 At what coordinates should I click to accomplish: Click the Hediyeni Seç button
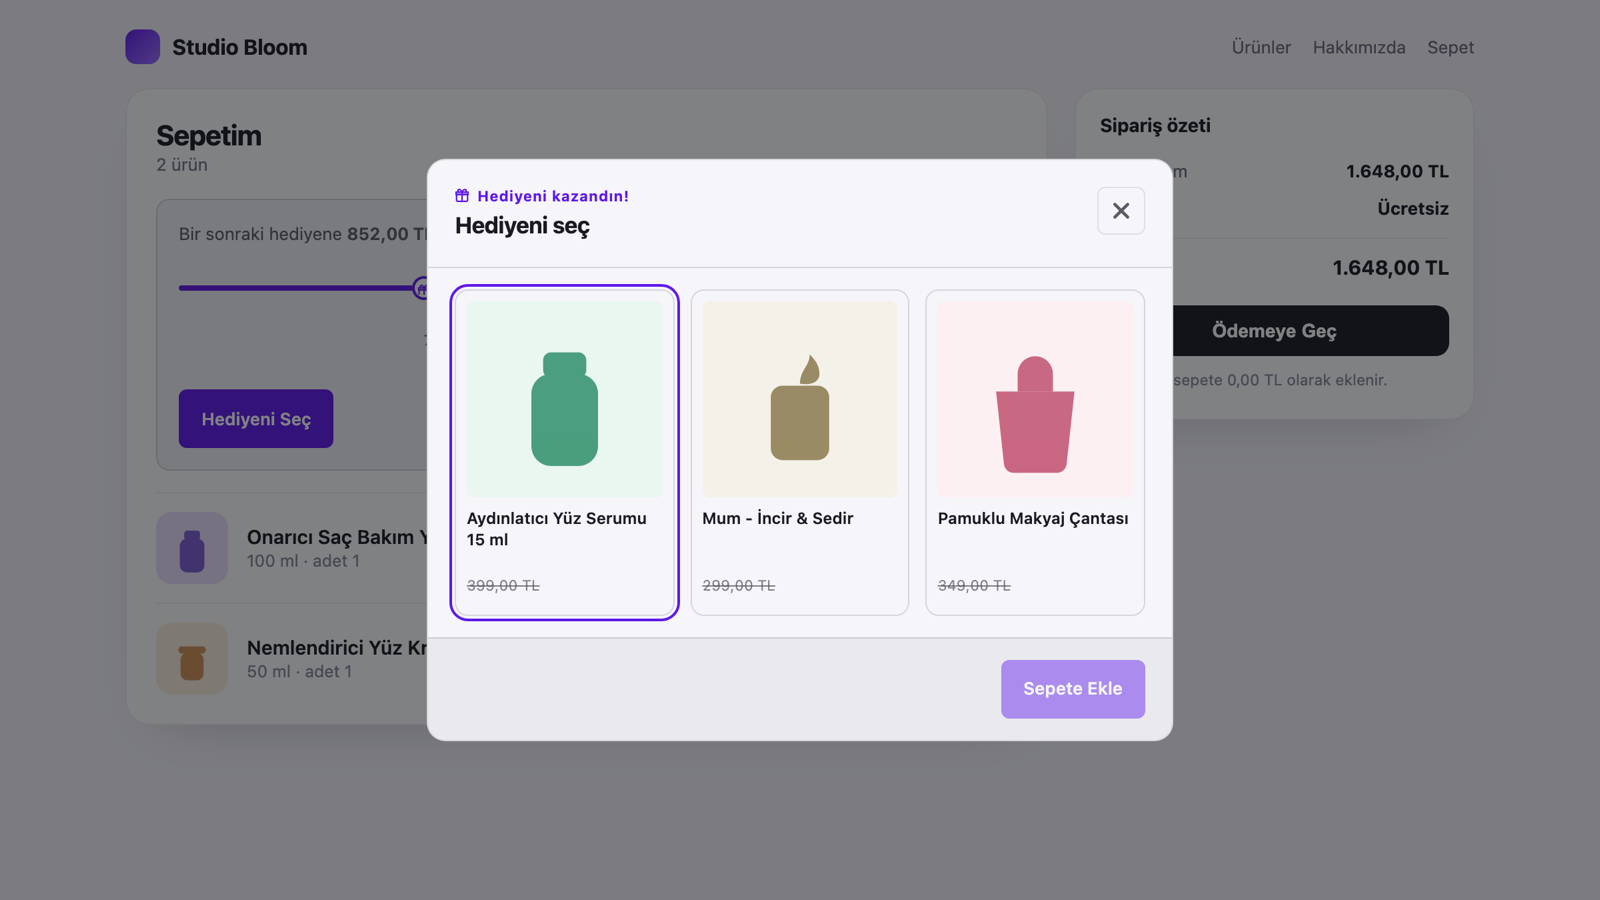click(256, 419)
